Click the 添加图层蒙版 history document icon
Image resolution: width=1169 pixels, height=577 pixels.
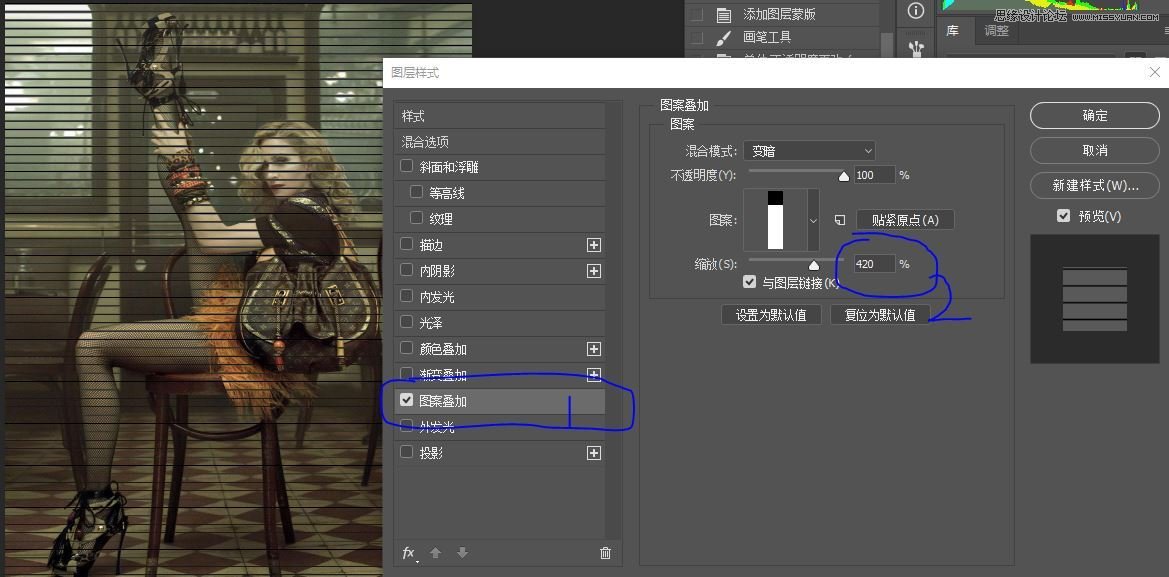click(723, 14)
